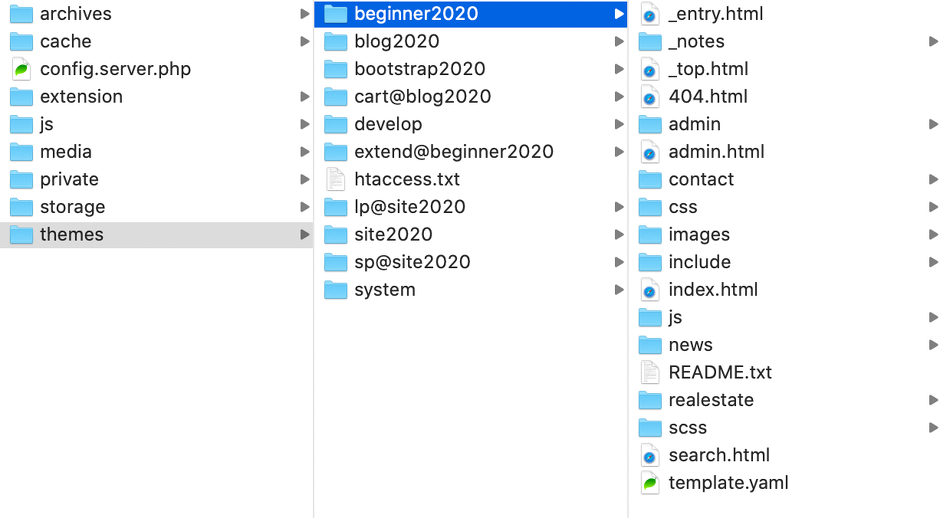Open the _notes folder
The width and height of the screenshot is (940, 518).
pos(696,42)
